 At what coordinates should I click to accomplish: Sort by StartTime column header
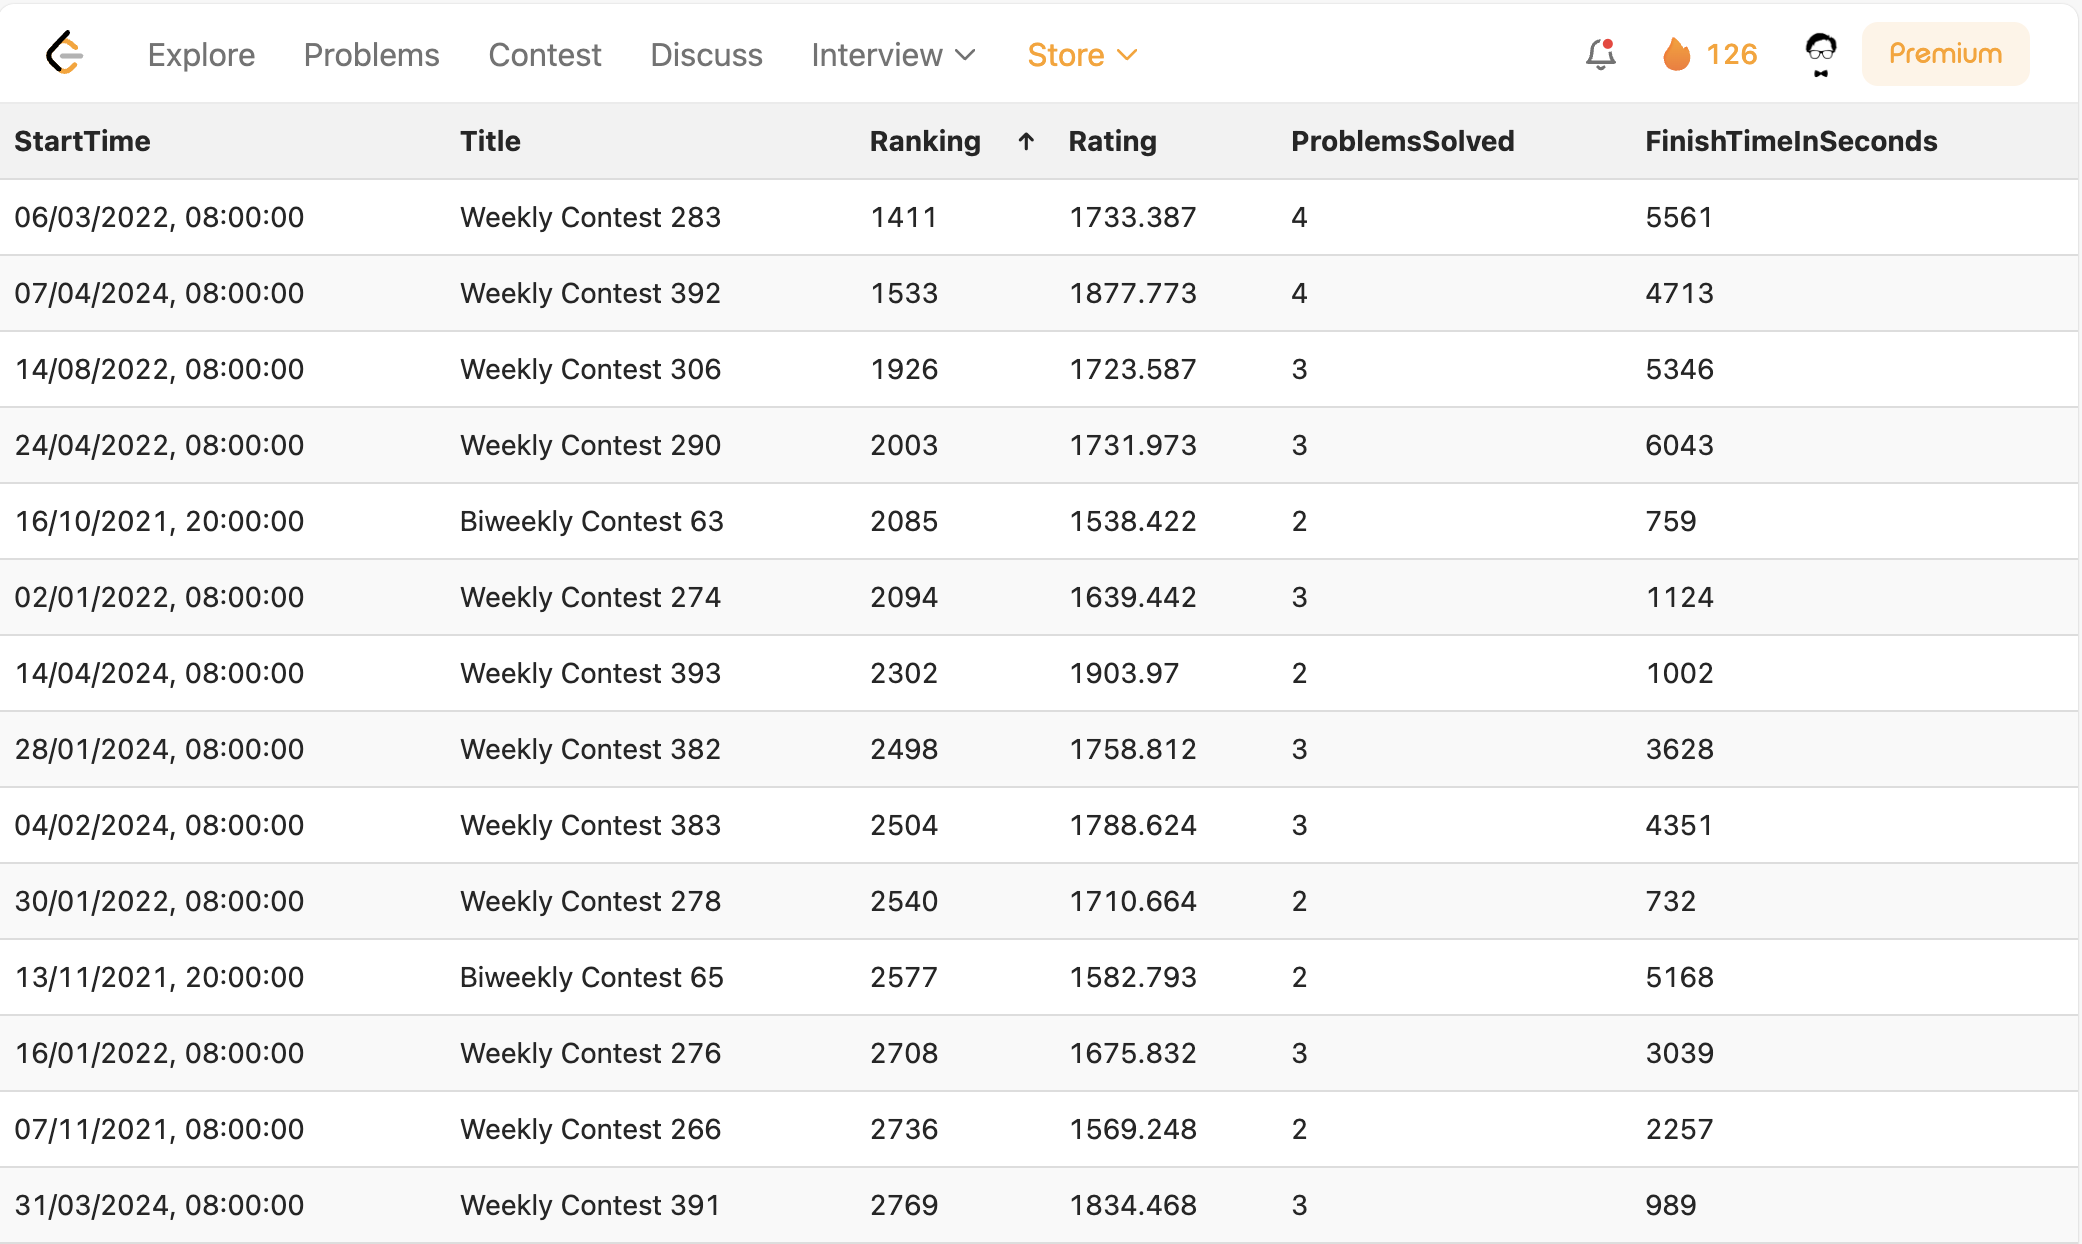(x=82, y=141)
